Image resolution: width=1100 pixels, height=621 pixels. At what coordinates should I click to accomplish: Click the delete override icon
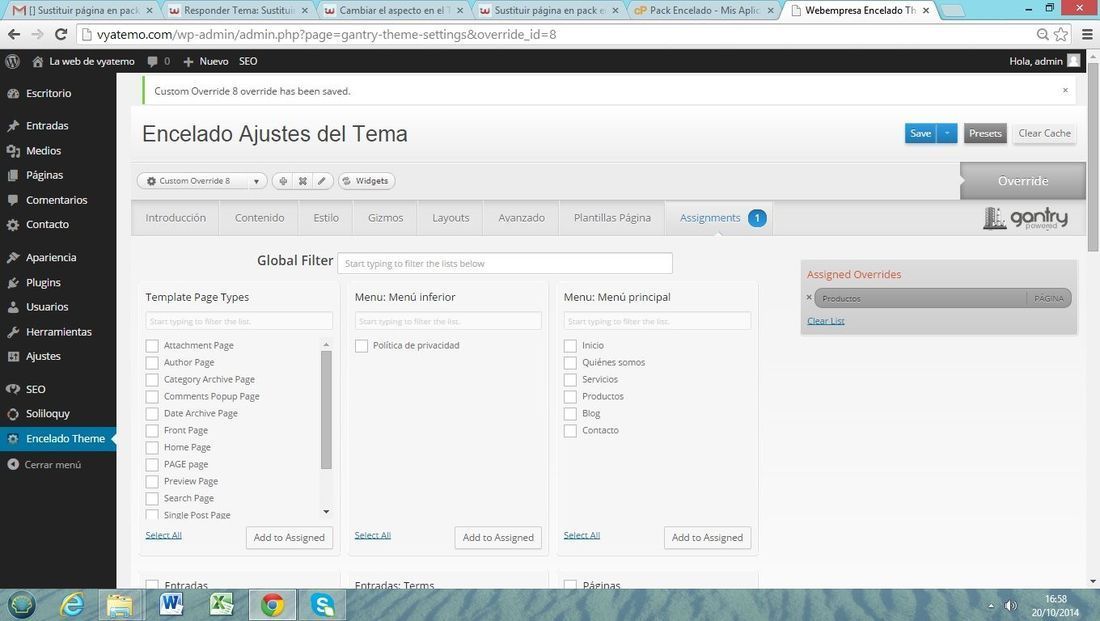(302, 181)
